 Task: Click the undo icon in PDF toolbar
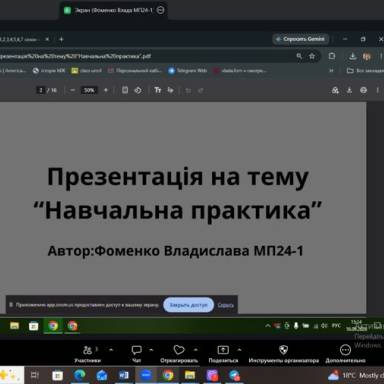click(x=188, y=90)
